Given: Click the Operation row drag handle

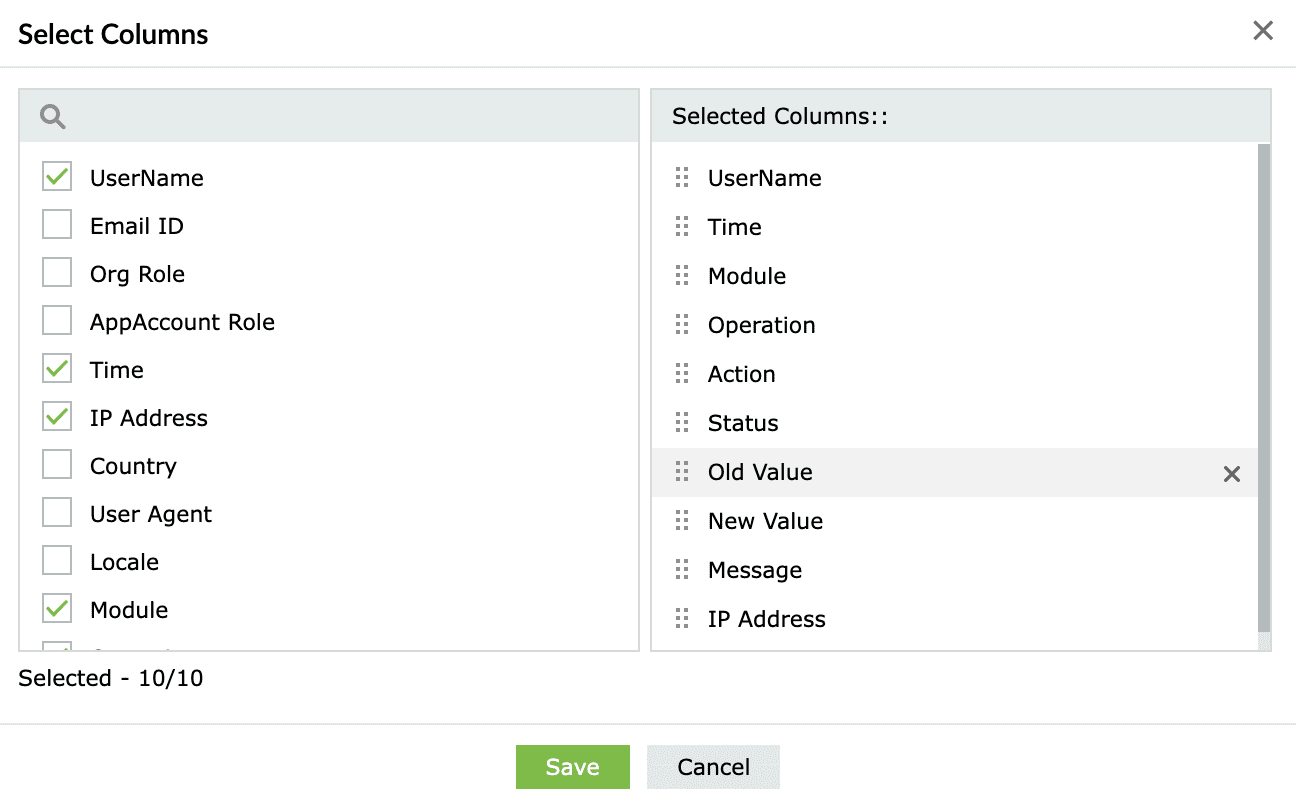Looking at the screenshot, I should pyautogui.click(x=682, y=325).
